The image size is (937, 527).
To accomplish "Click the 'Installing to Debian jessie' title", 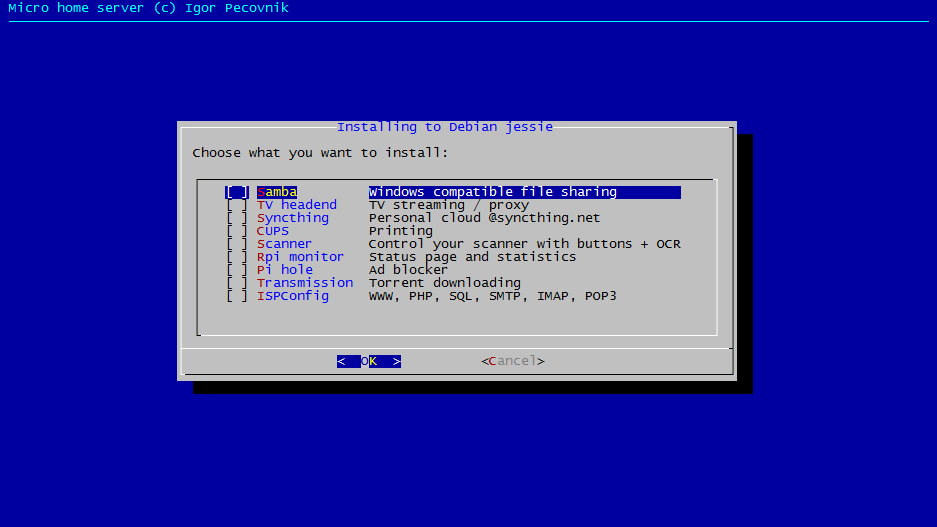I will point(445,127).
